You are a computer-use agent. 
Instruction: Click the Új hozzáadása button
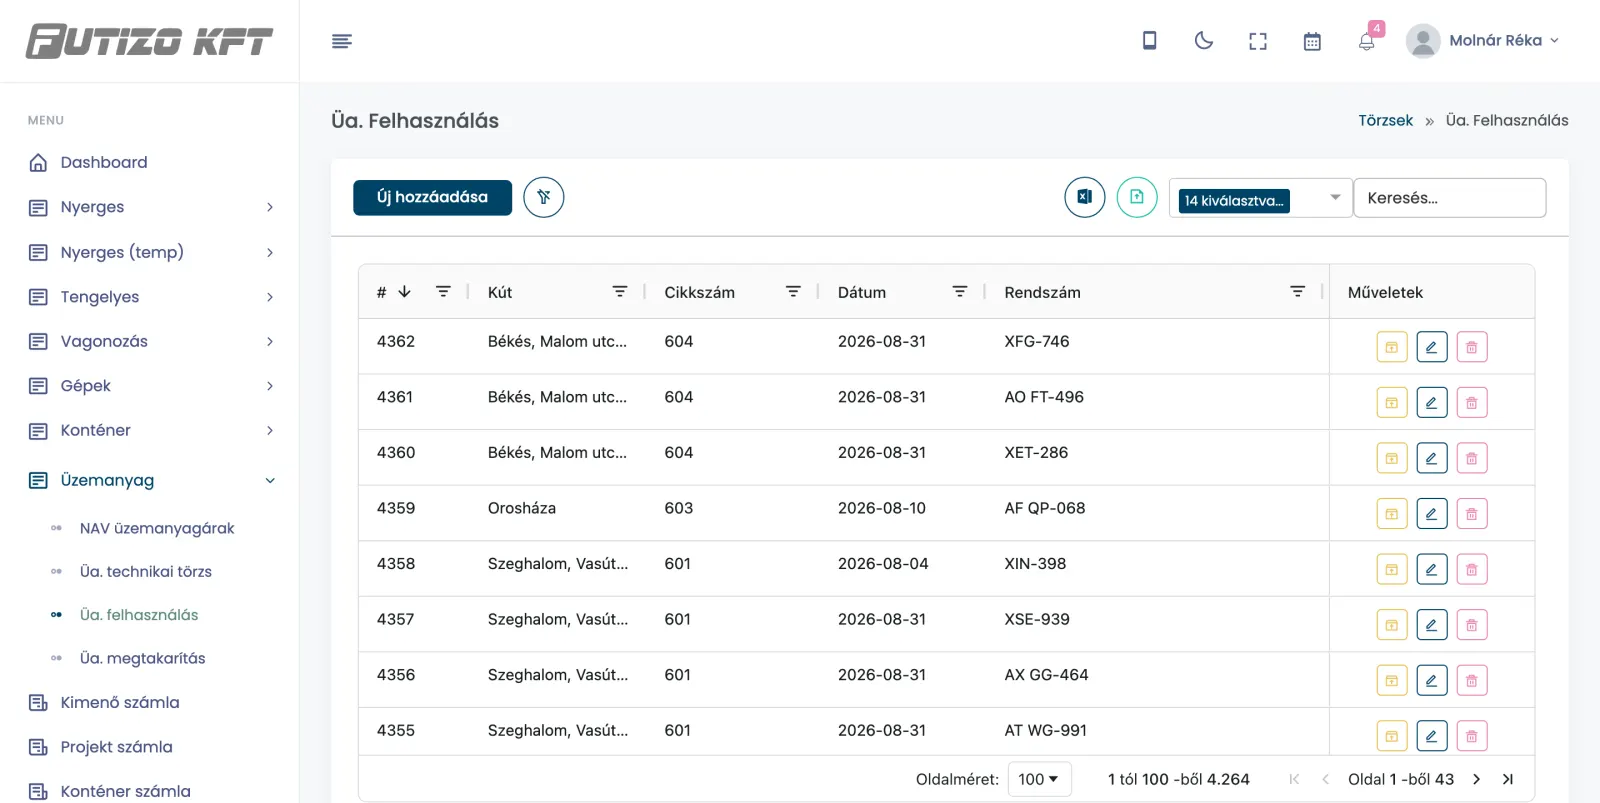432,197
